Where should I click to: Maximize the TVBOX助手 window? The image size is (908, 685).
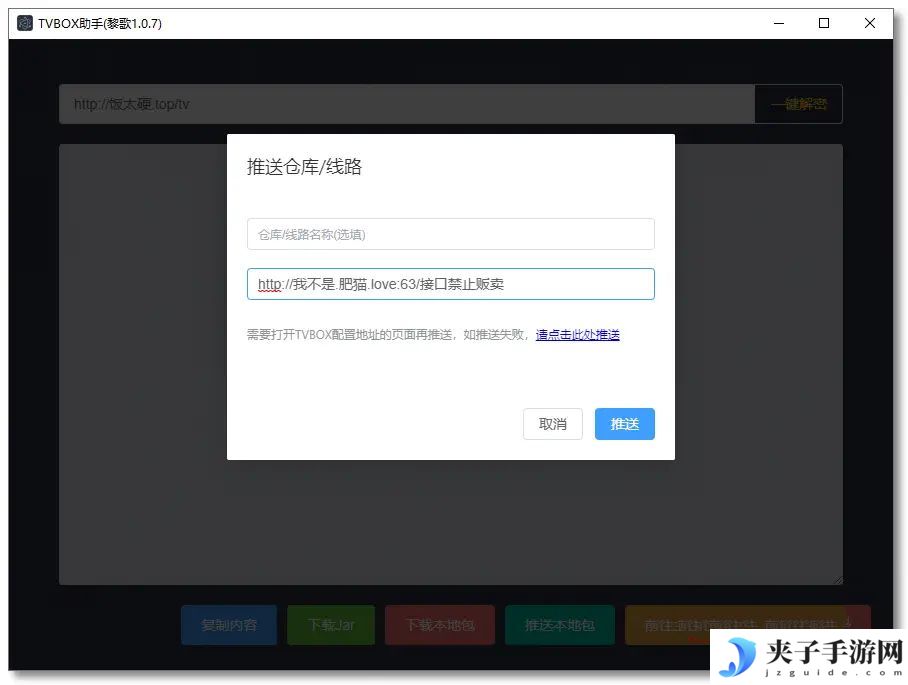click(x=824, y=23)
